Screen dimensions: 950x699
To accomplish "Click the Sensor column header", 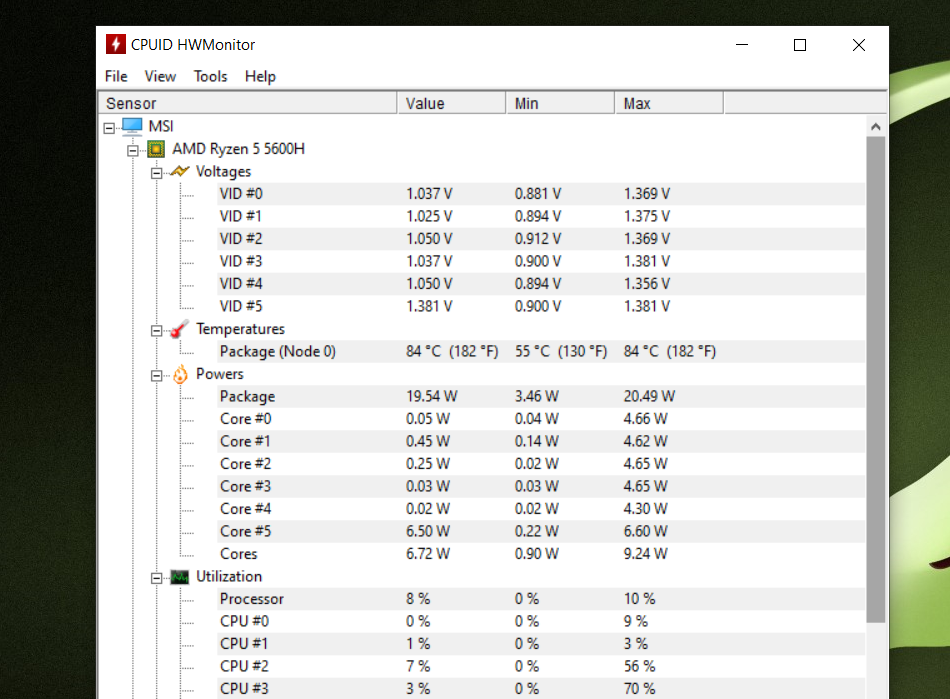I will 248,103.
